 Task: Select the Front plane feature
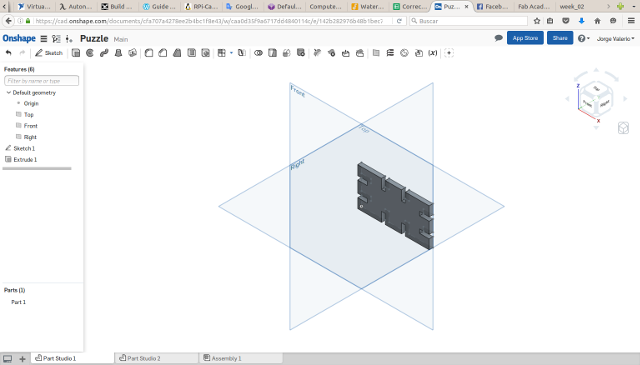(x=30, y=126)
